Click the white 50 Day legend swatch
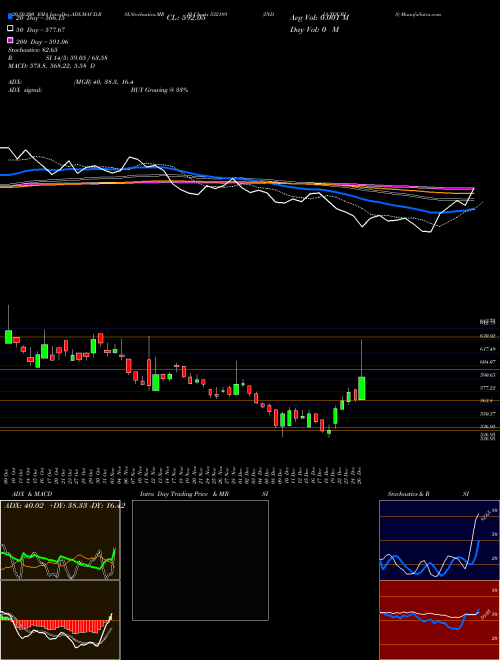The height and width of the screenshot is (660, 500). [11, 29]
